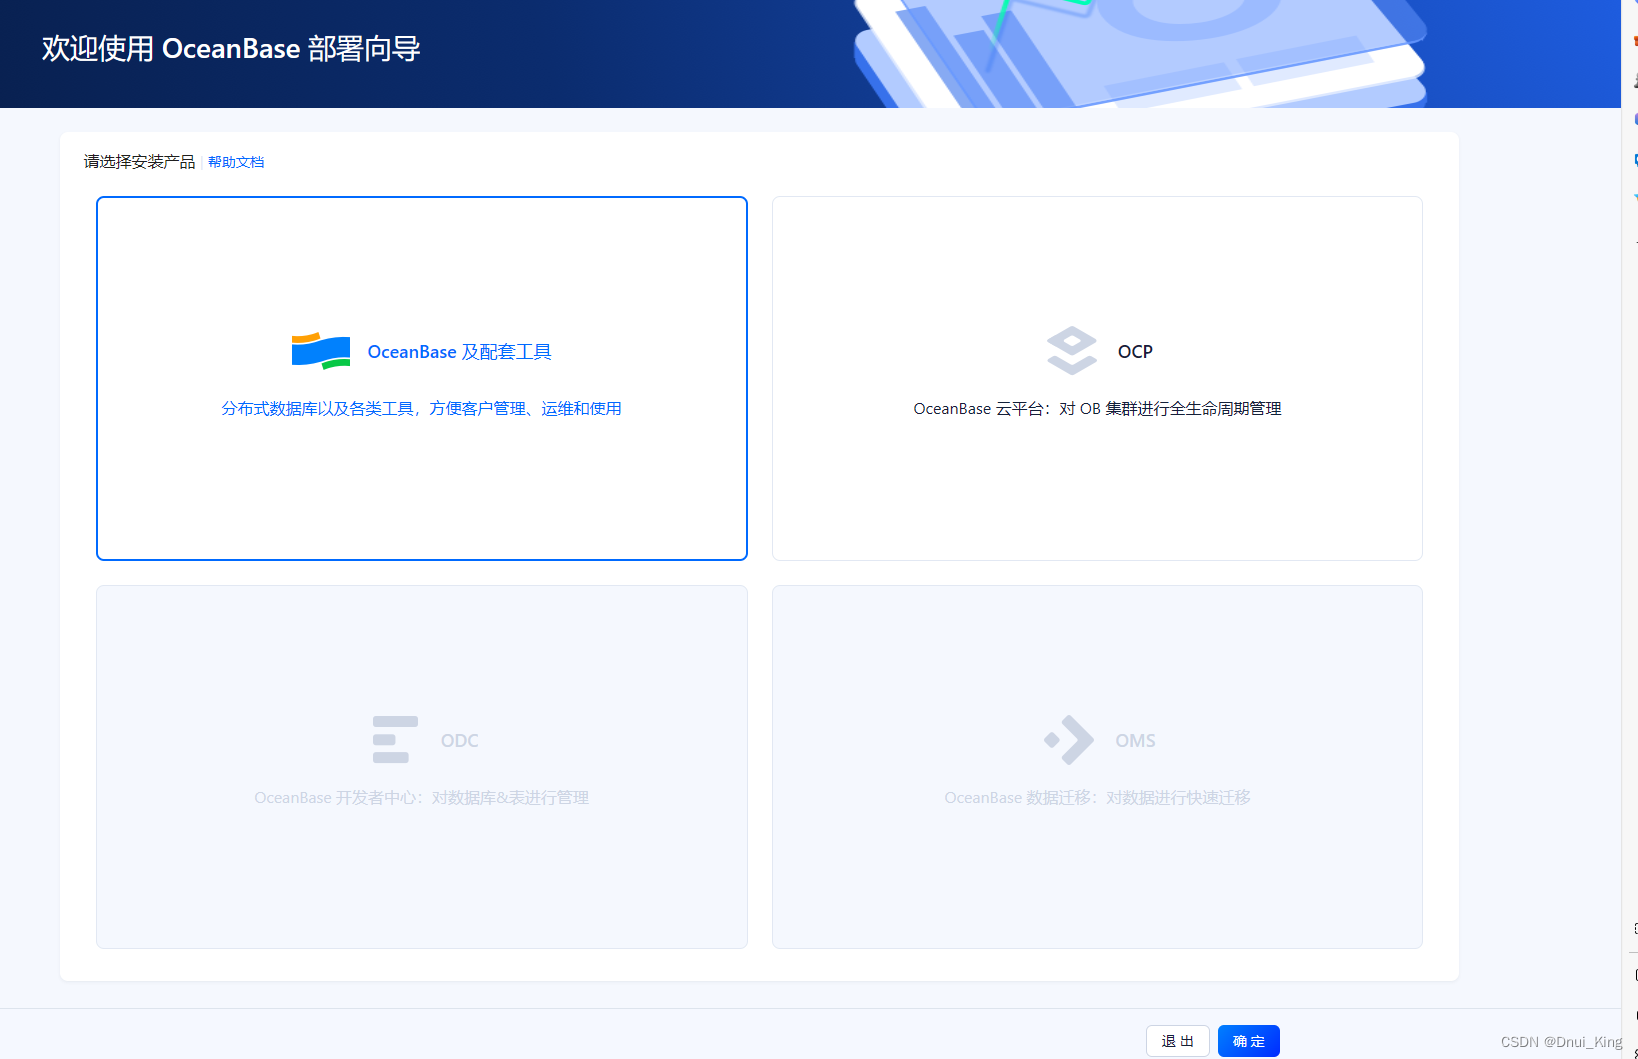1638x1059 pixels.
Task: Click the OCP stacked-layers icon
Action: tap(1071, 351)
